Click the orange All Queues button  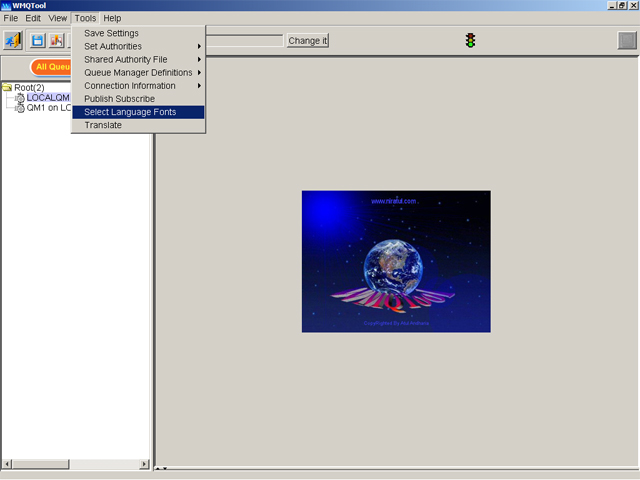pyautogui.click(x=51, y=67)
